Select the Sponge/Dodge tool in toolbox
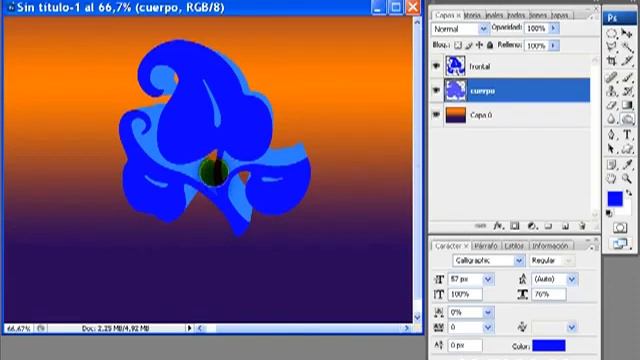640x360 pixels. point(627,119)
